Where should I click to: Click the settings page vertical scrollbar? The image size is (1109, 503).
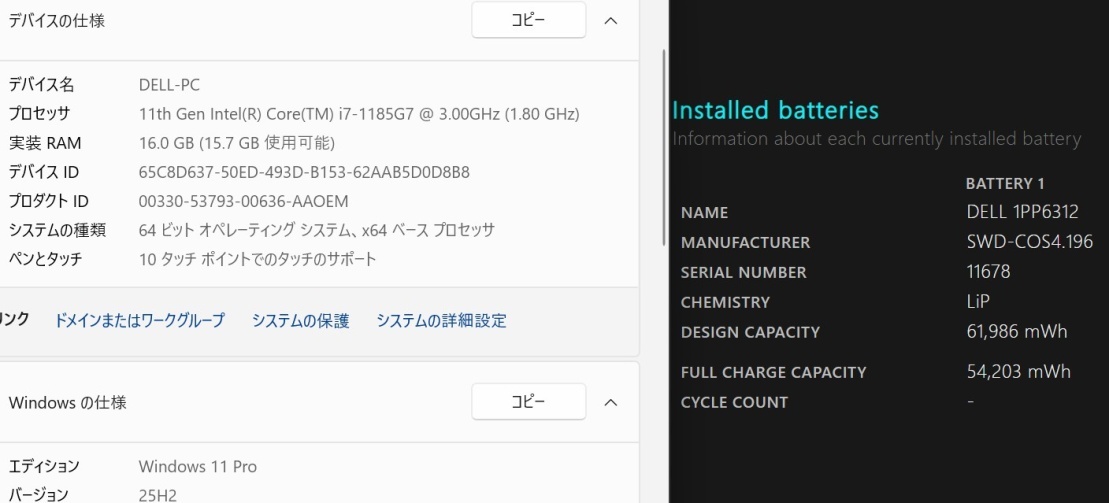click(664, 150)
